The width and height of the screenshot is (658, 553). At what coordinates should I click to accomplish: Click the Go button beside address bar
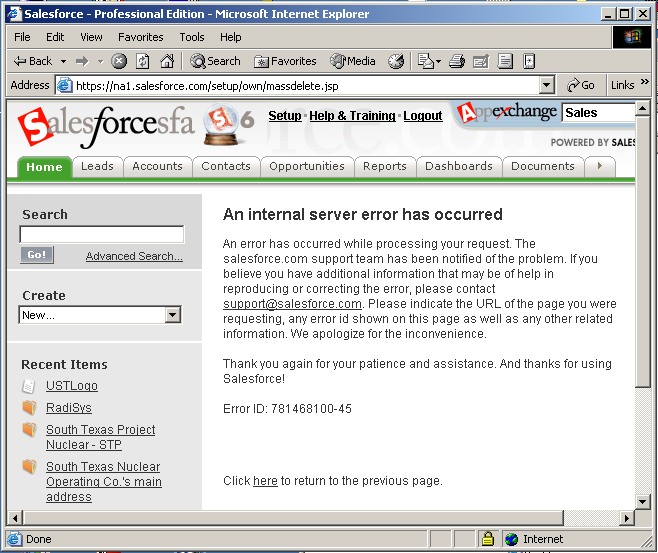coord(580,85)
